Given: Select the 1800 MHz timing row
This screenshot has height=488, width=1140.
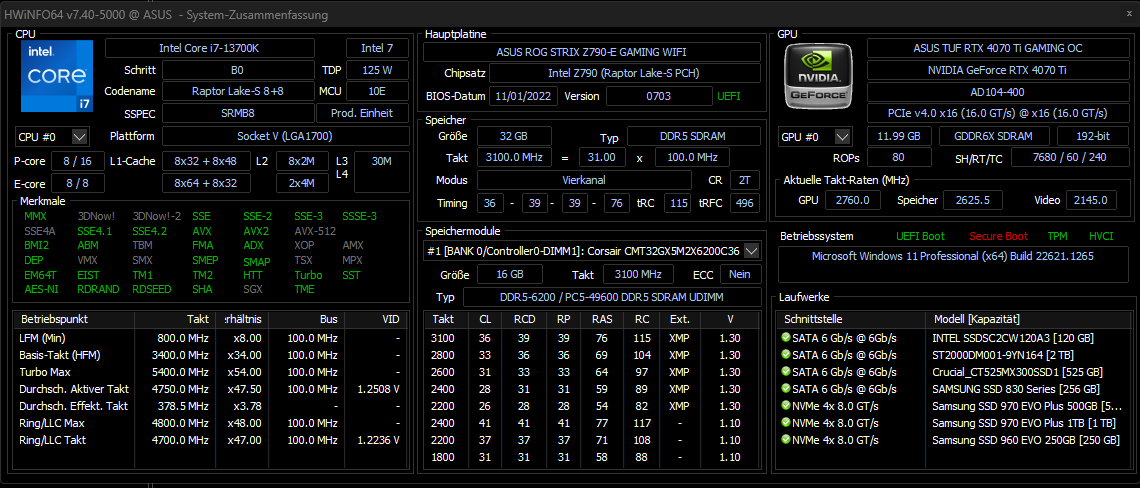Looking at the screenshot, I should pyautogui.click(x=592, y=457).
